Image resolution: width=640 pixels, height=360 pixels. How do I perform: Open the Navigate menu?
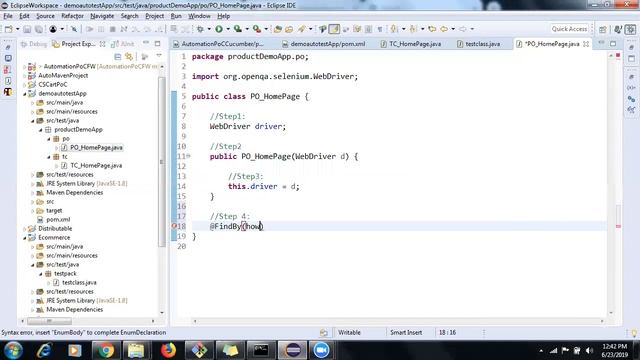pyautogui.click(x=102, y=16)
